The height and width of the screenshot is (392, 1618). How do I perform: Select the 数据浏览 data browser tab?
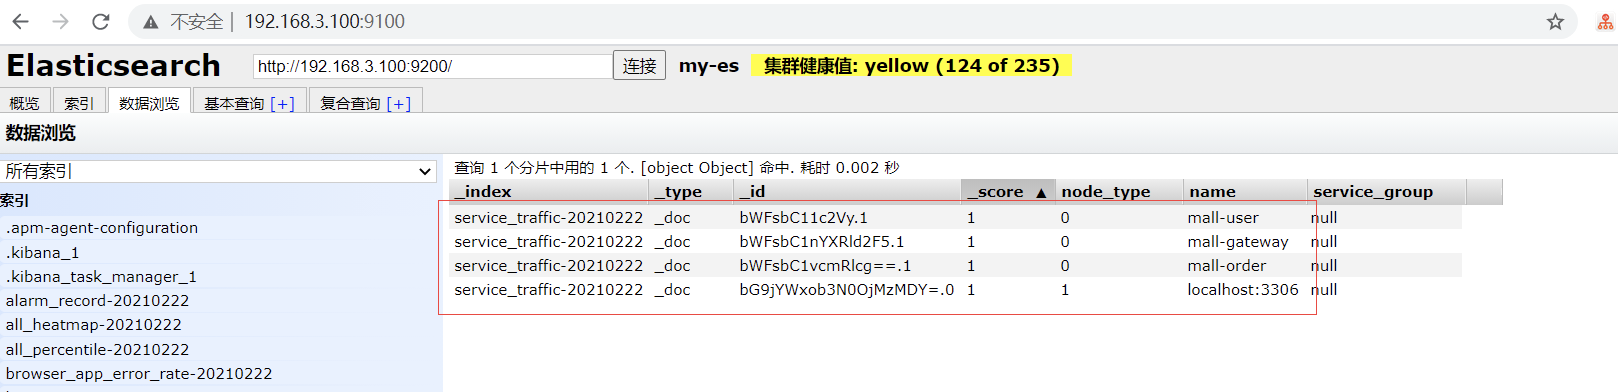coord(149,102)
